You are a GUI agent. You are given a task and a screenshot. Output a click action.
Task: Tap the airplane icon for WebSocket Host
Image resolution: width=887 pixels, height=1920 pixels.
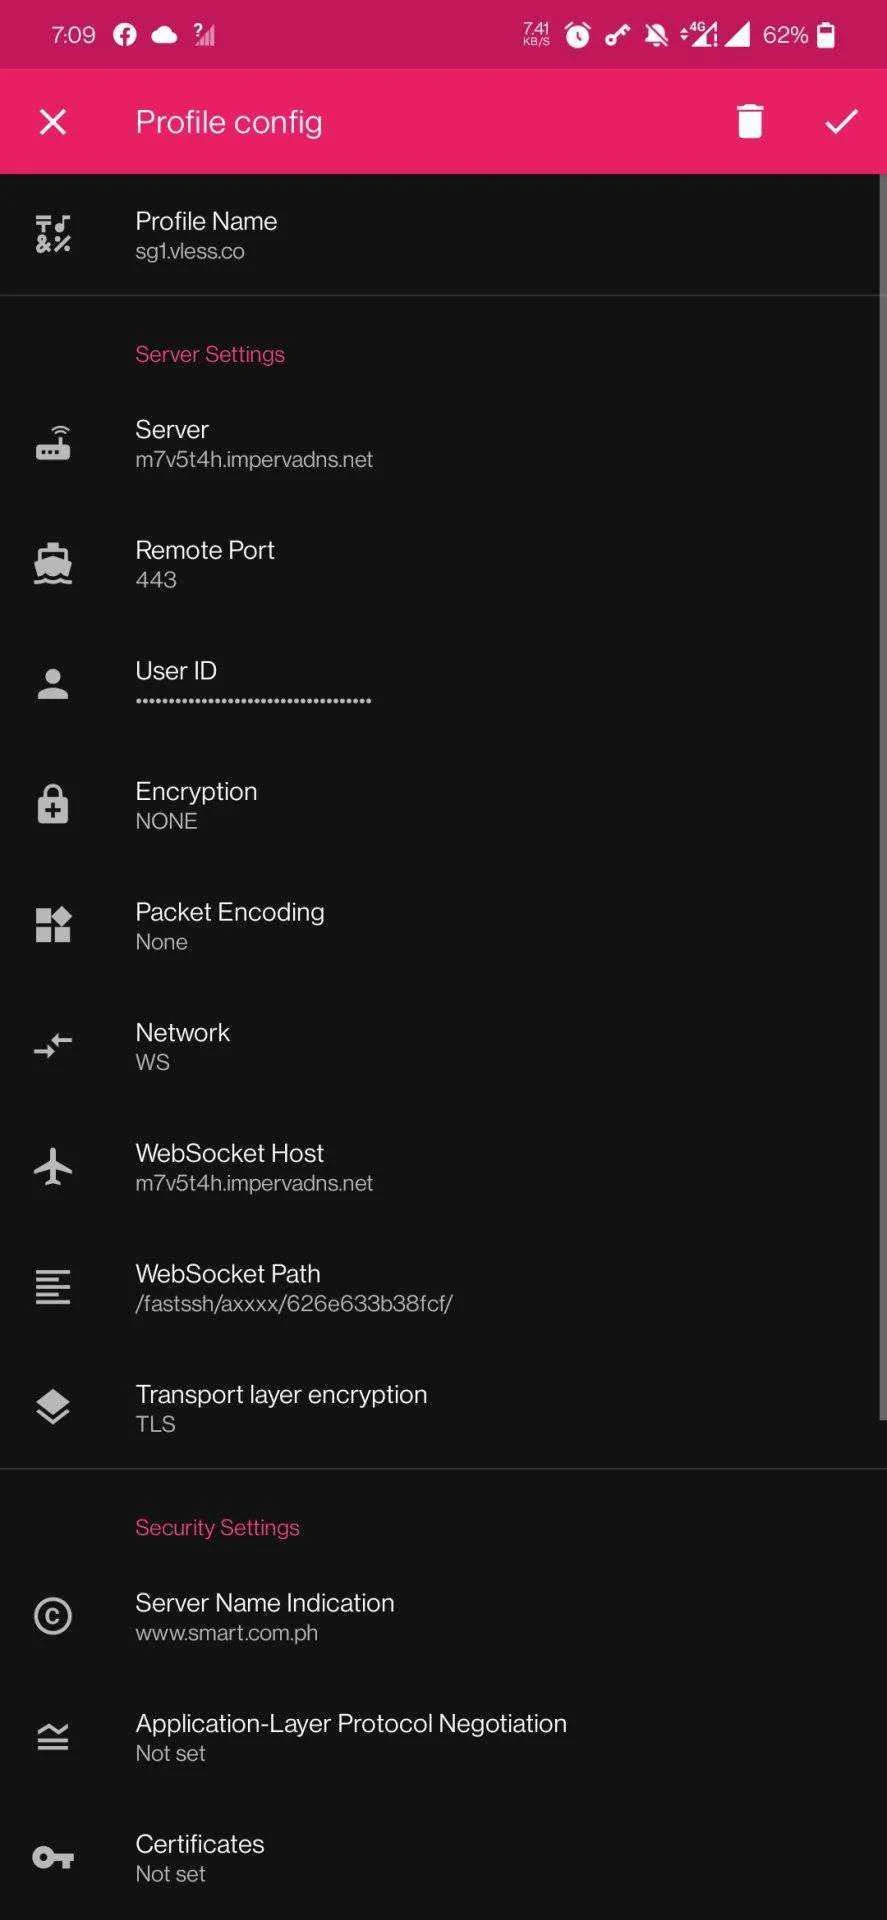(x=53, y=1166)
